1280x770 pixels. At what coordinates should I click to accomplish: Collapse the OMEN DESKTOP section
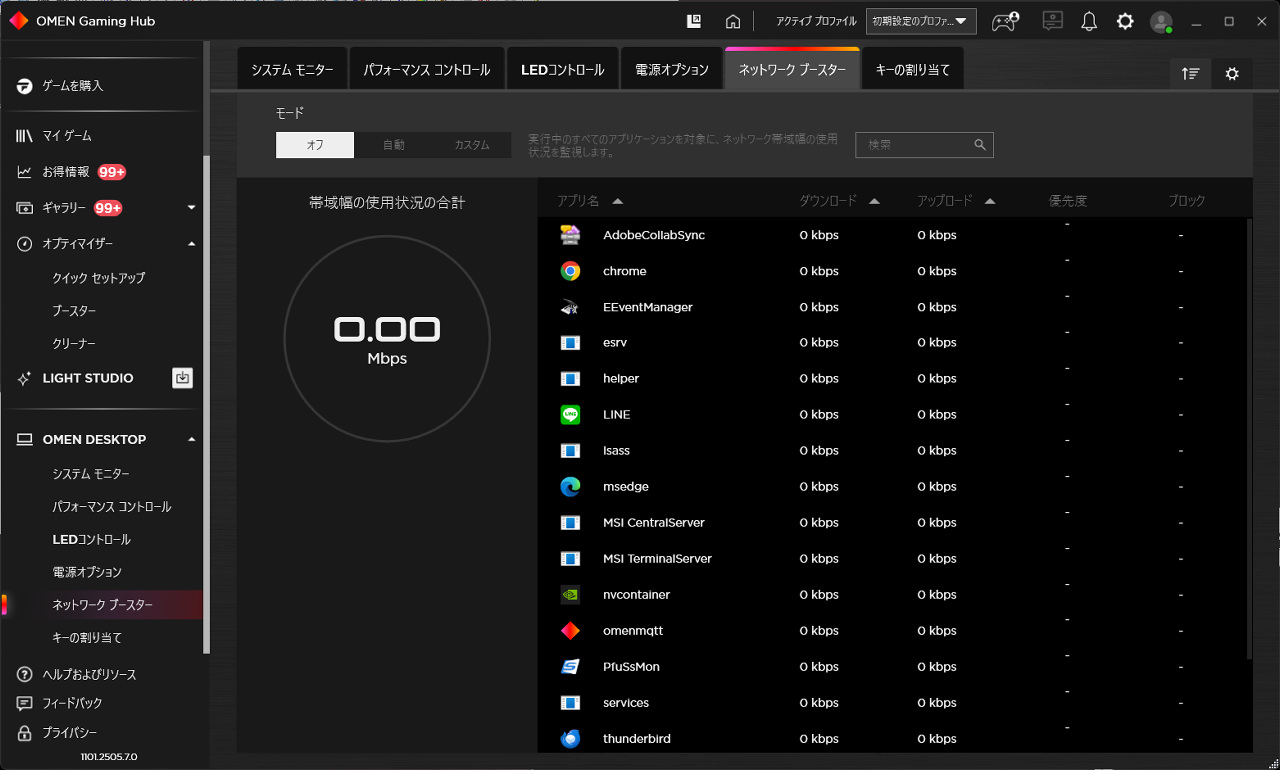point(192,440)
